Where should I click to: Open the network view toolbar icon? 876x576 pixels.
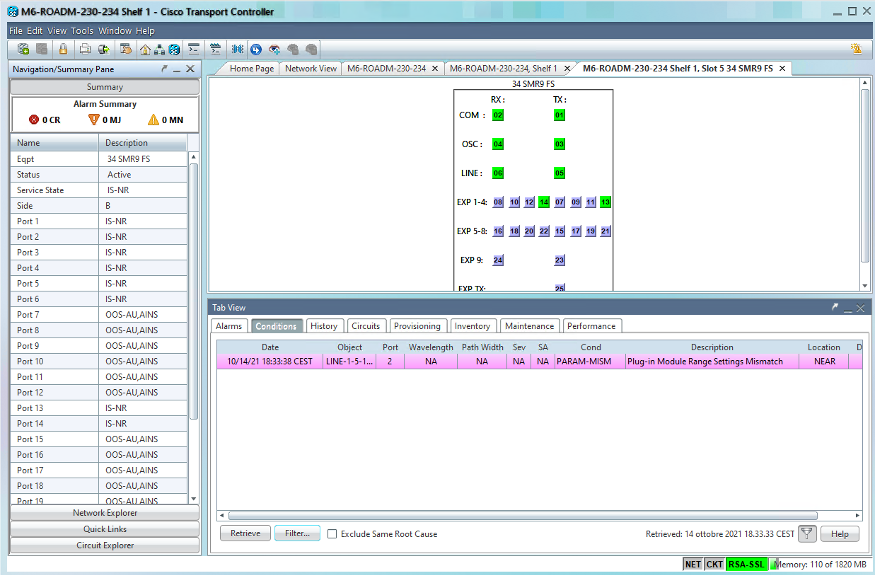(160, 50)
